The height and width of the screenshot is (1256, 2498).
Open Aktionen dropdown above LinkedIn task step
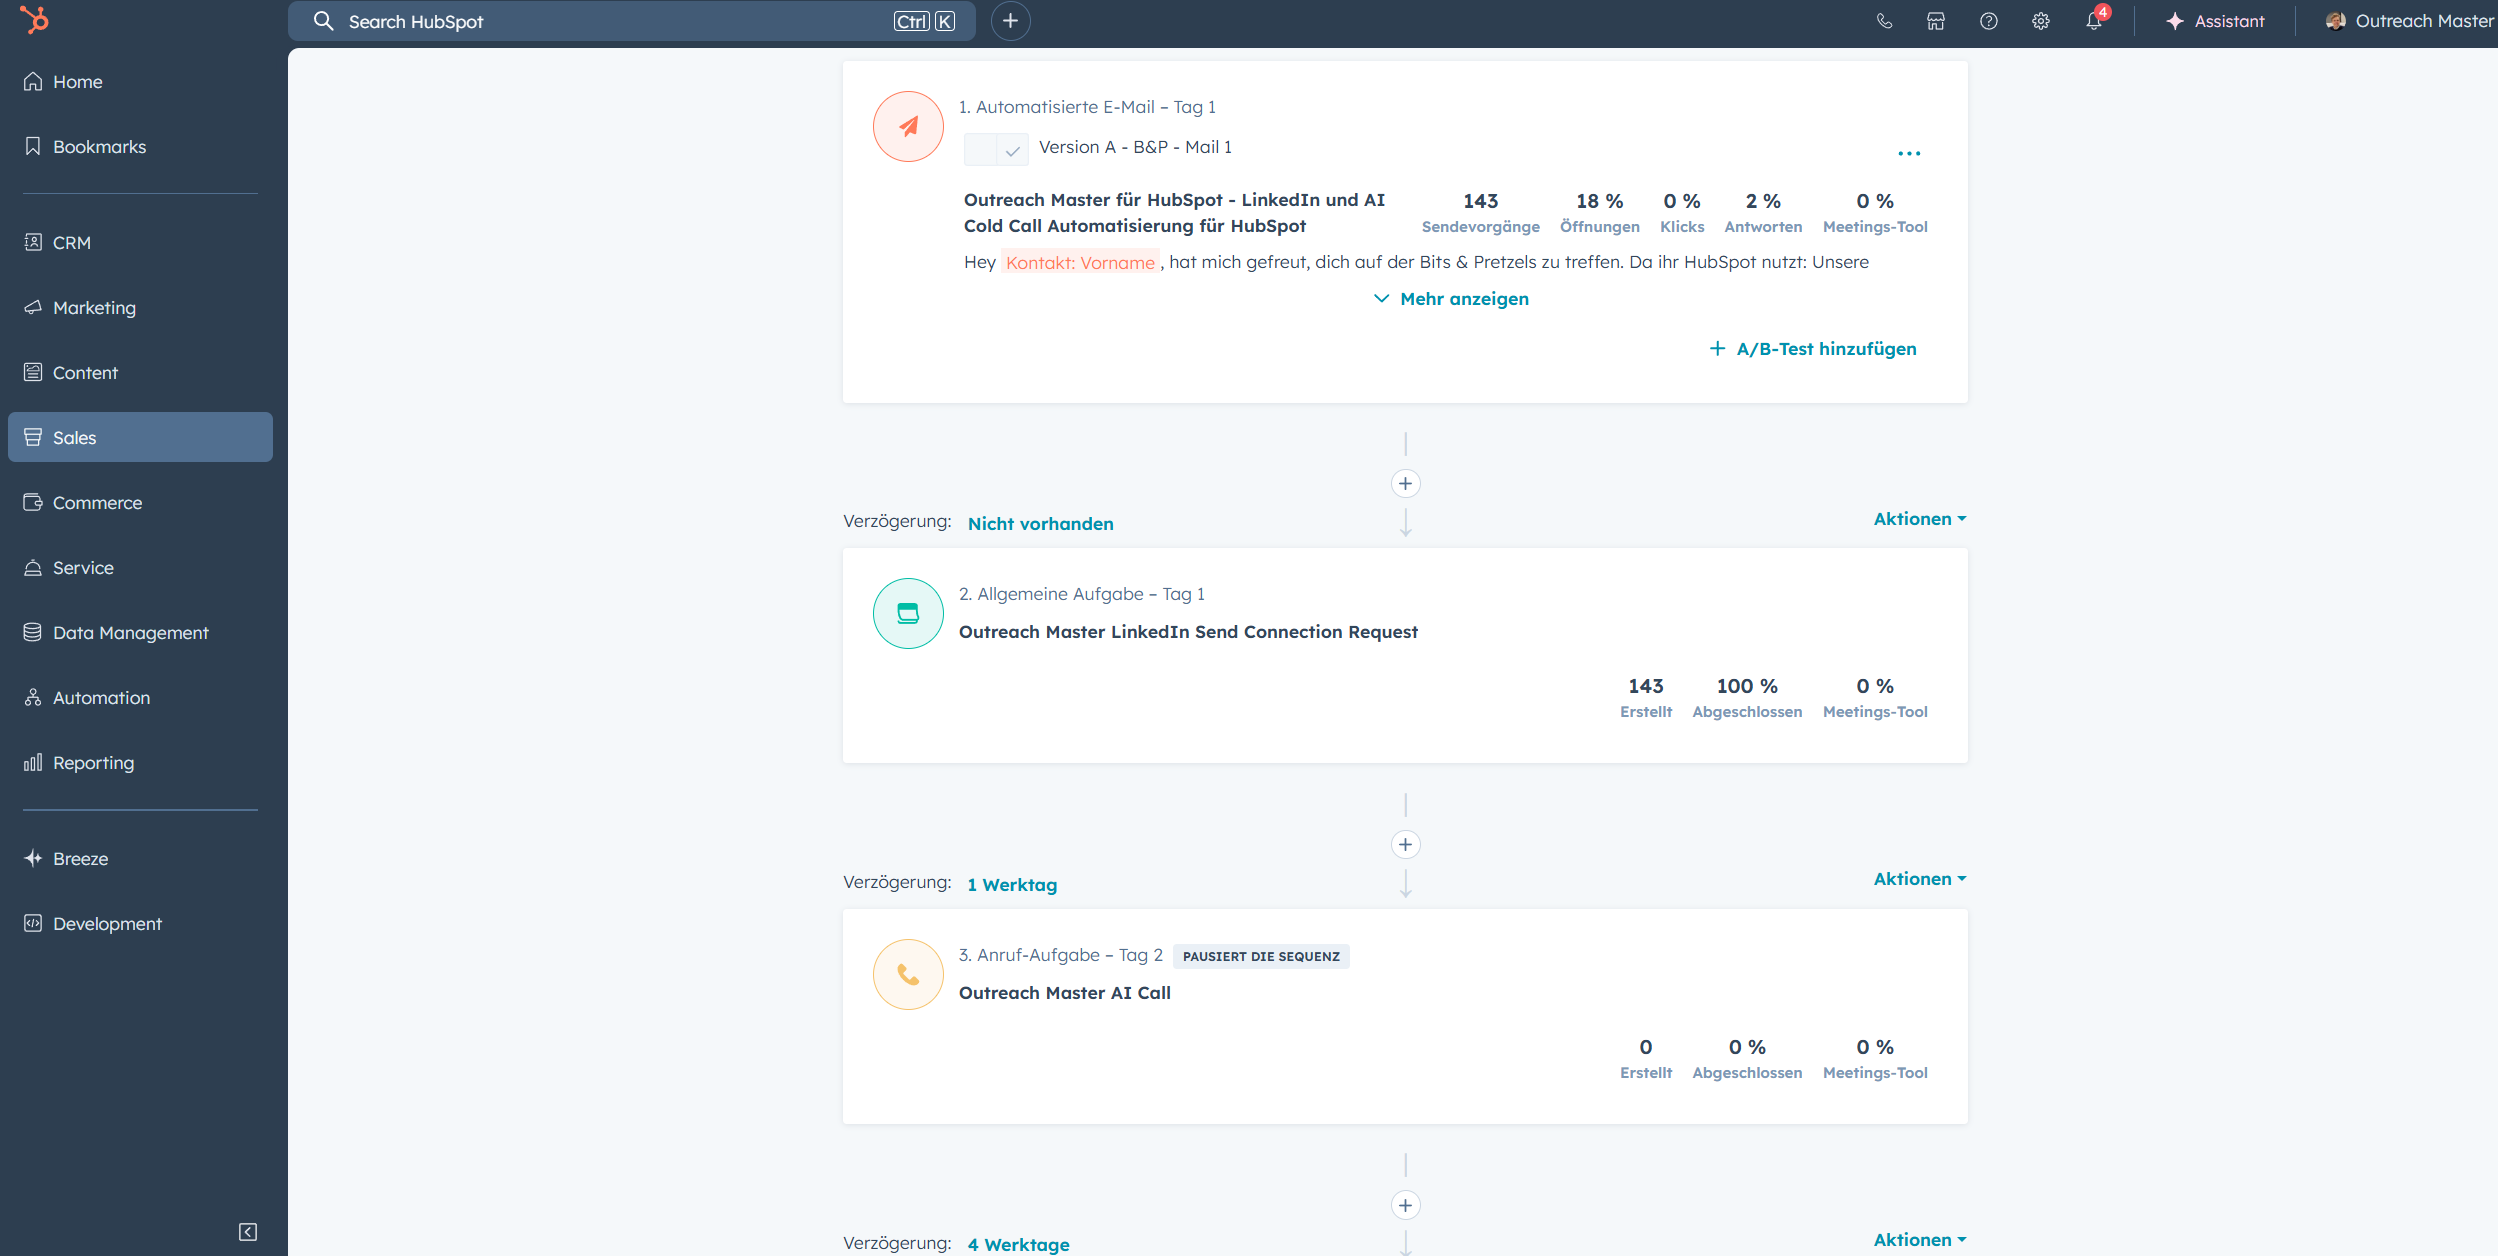(x=1919, y=519)
